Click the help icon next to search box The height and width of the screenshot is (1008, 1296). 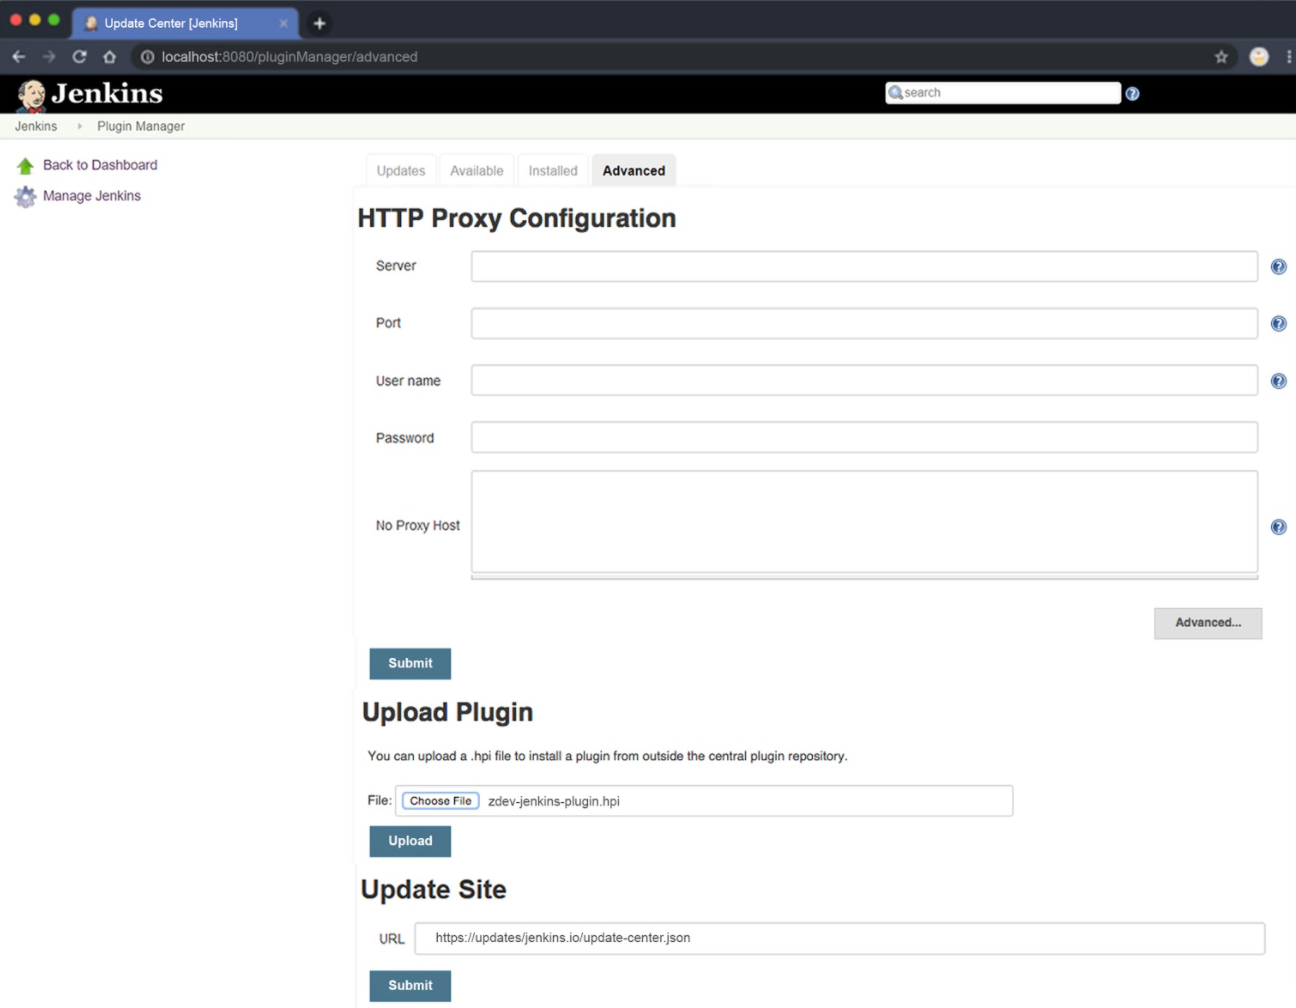tap(1132, 94)
